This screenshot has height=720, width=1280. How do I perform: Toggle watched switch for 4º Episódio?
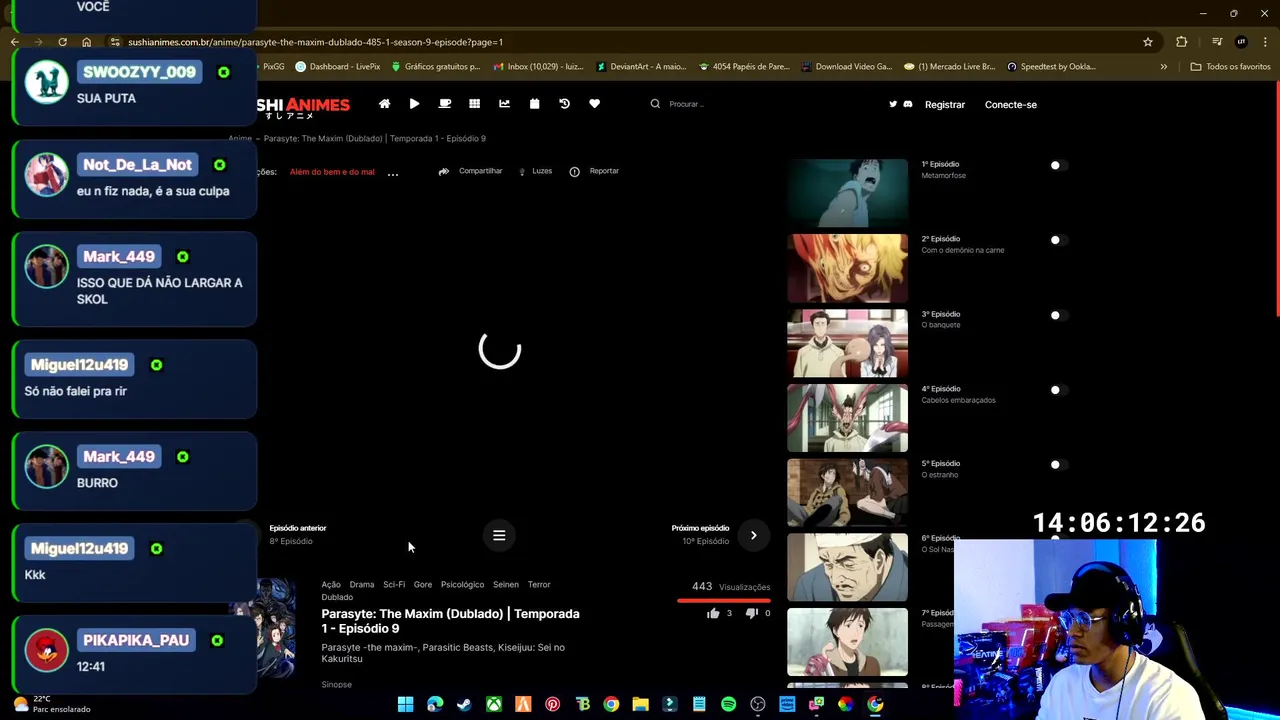(1058, 390)
